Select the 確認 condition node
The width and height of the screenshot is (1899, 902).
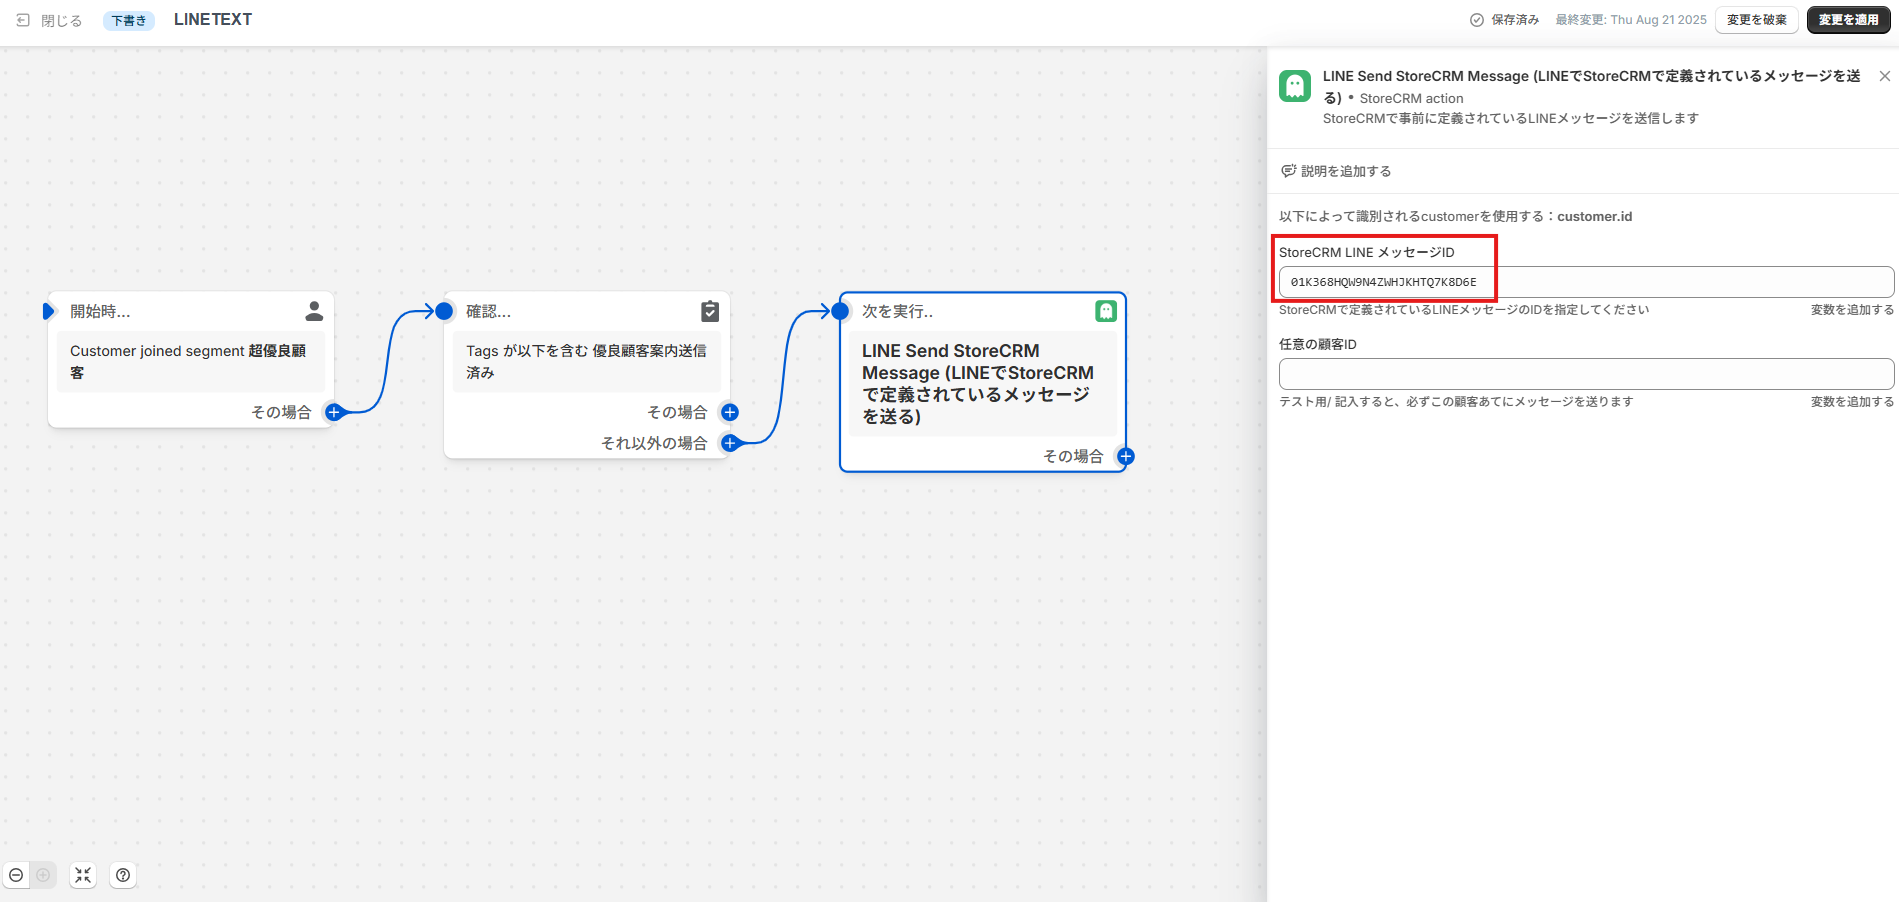tap(587, 375)
